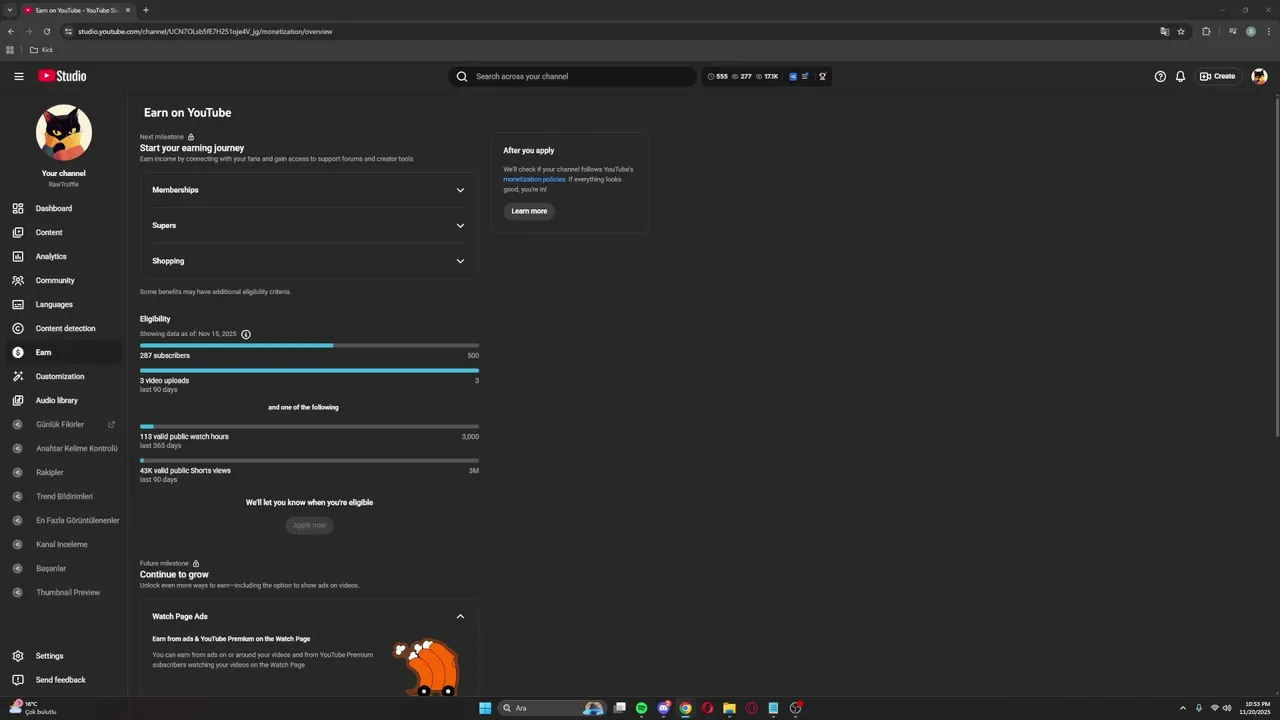The width and height of the screenshot is (1280, 720).
Task: Open the account avatar menu
Action: tap(1259, 76)
